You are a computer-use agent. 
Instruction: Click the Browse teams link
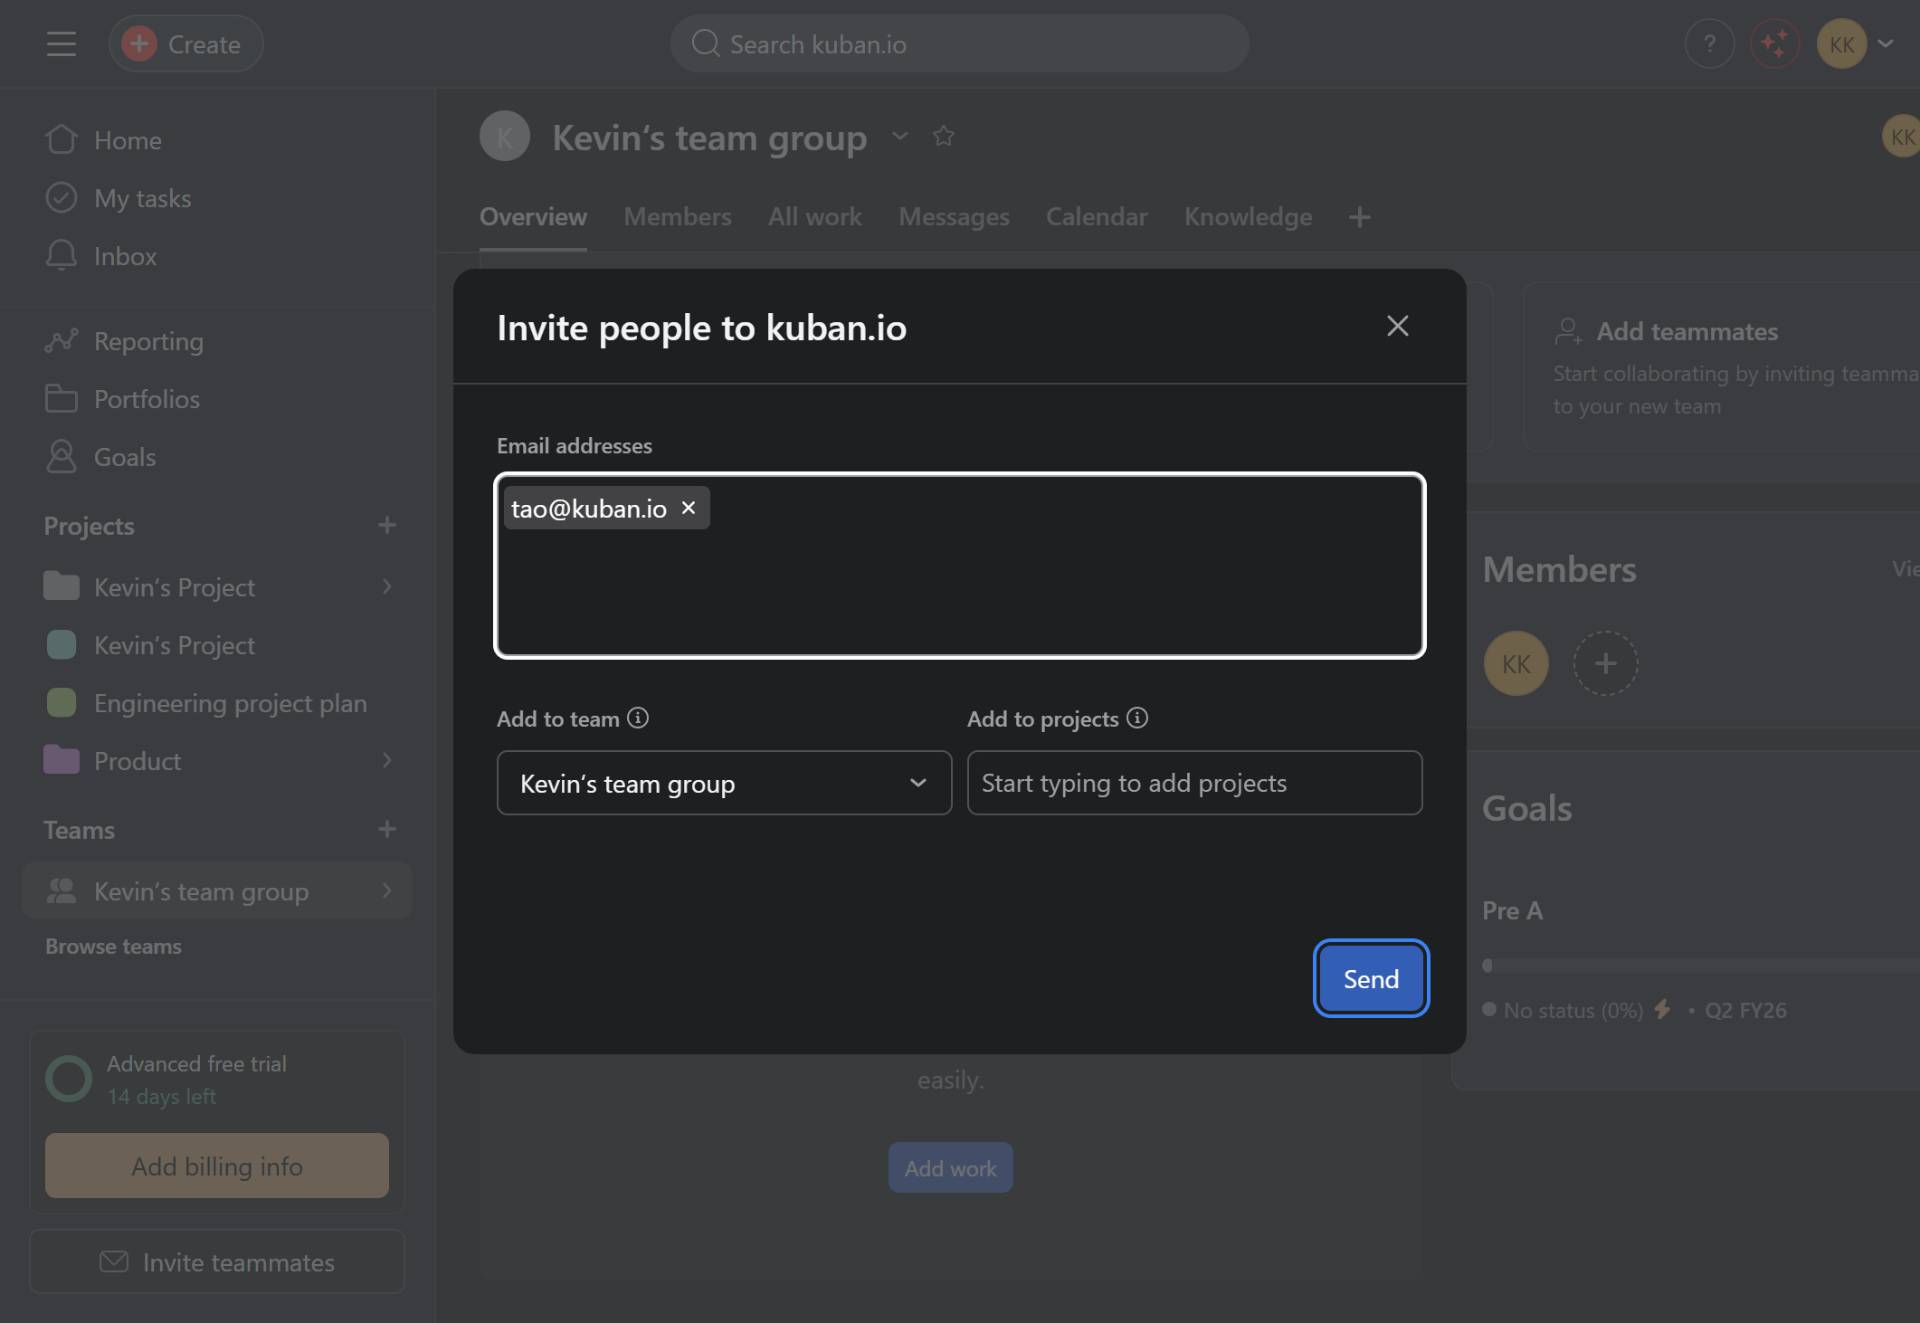113,946
